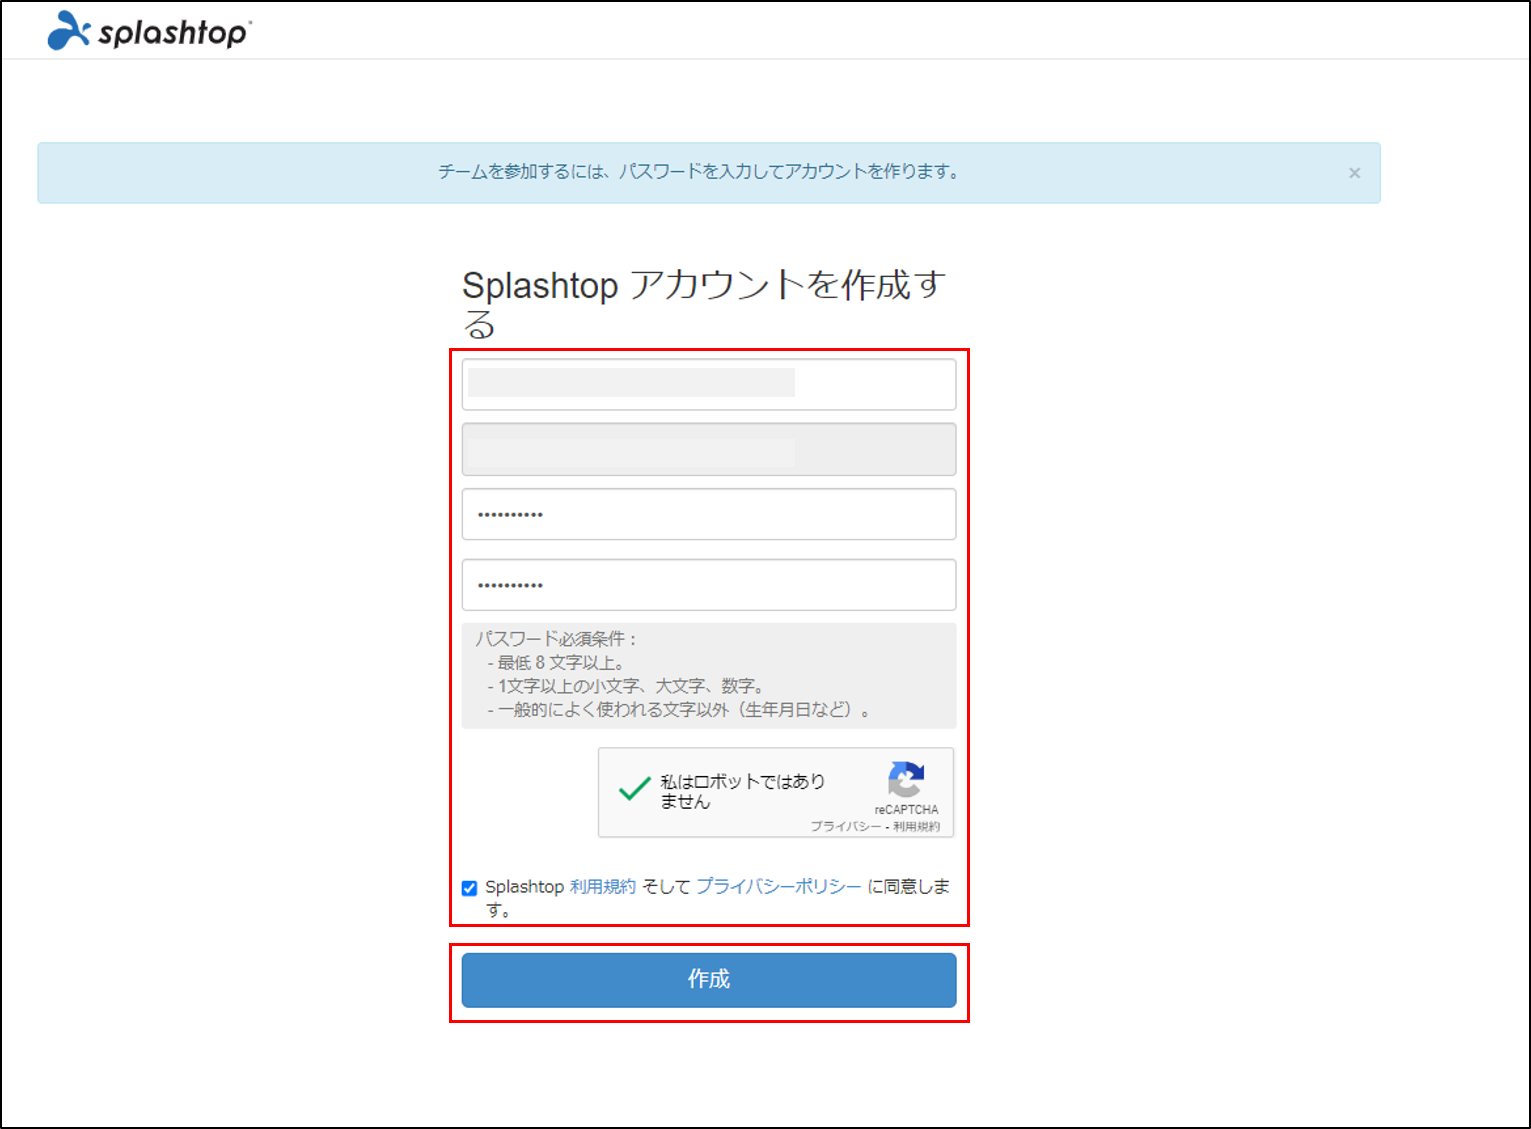Click the 一般的によく使われる文字以外 requirement text
The image size is (1531, 1129).
click(x=679, y=710)
